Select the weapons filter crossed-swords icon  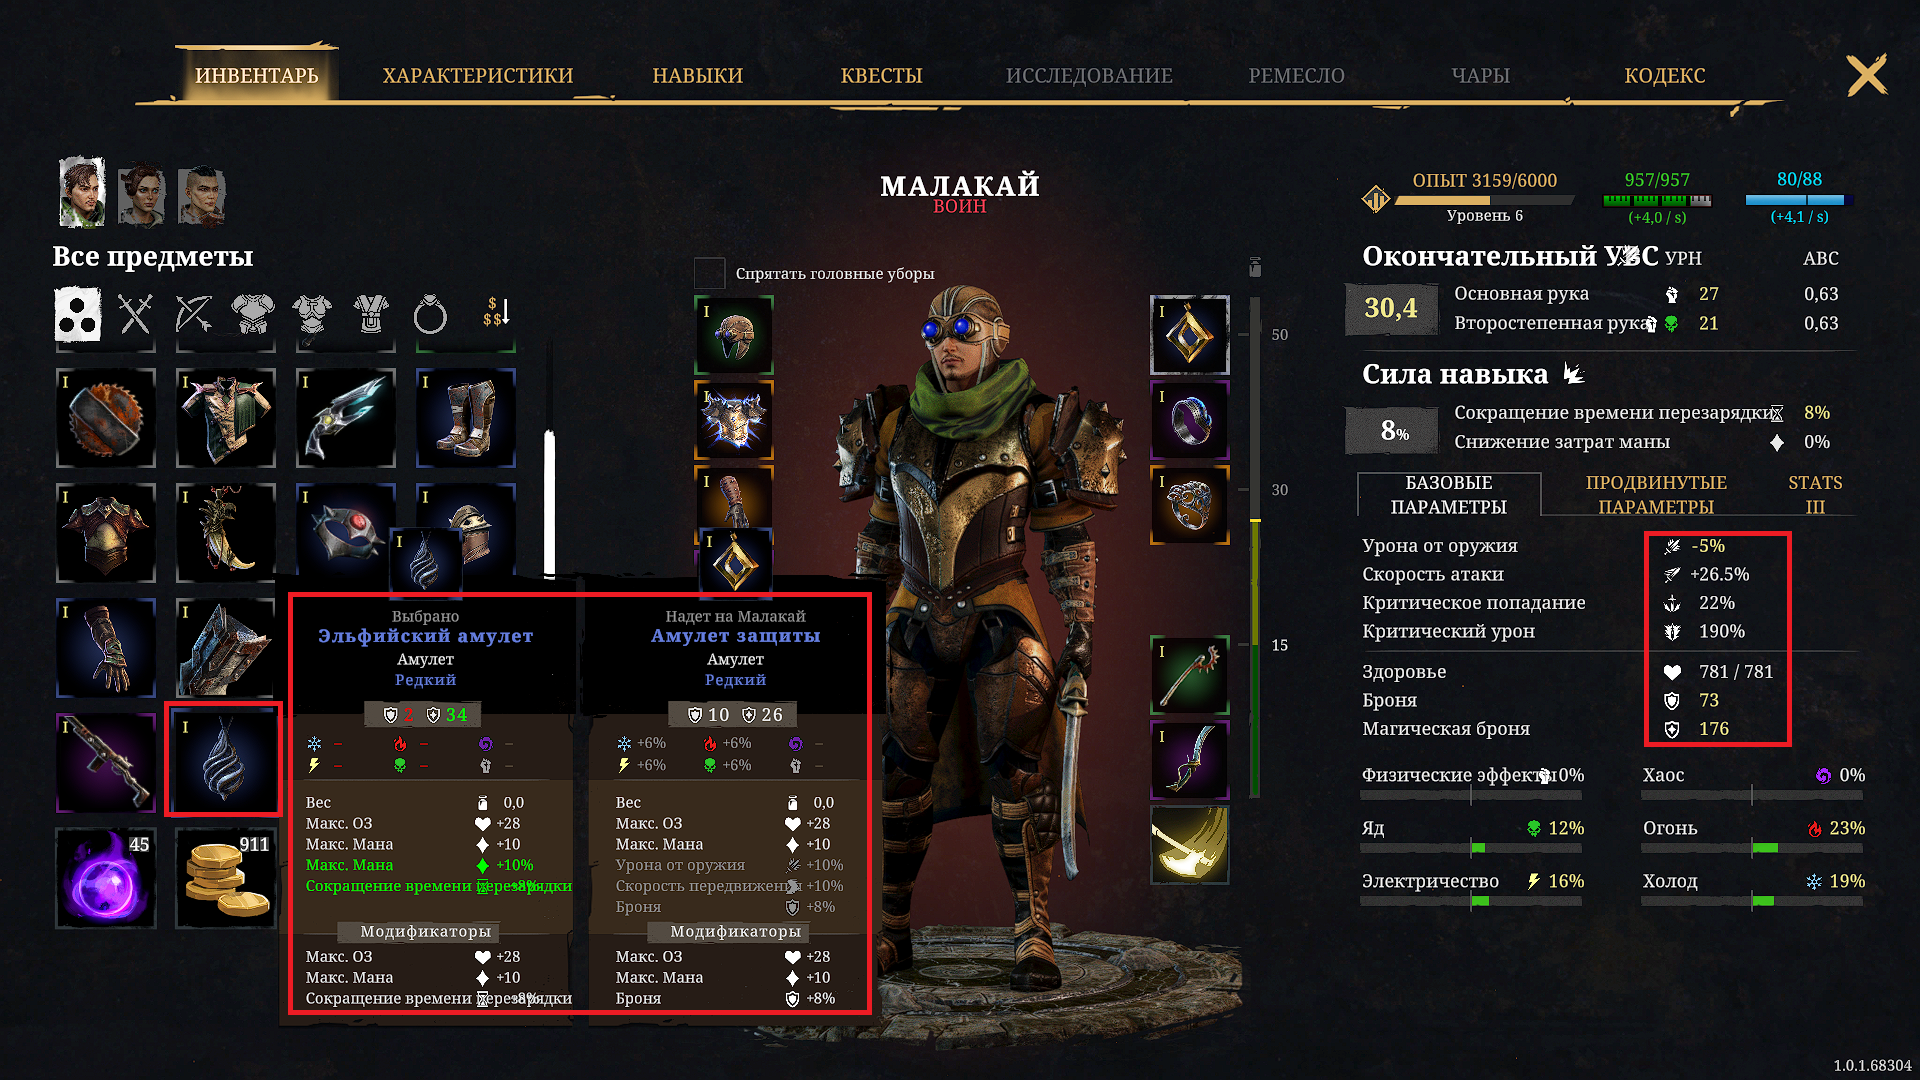(135, 315)
